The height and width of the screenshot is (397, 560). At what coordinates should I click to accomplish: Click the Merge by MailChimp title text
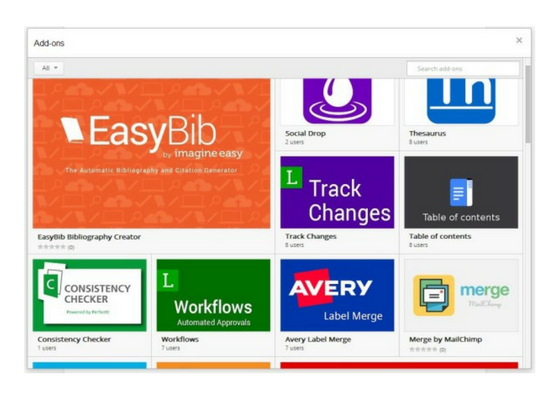pyautogui.click(x=445, y=340)
